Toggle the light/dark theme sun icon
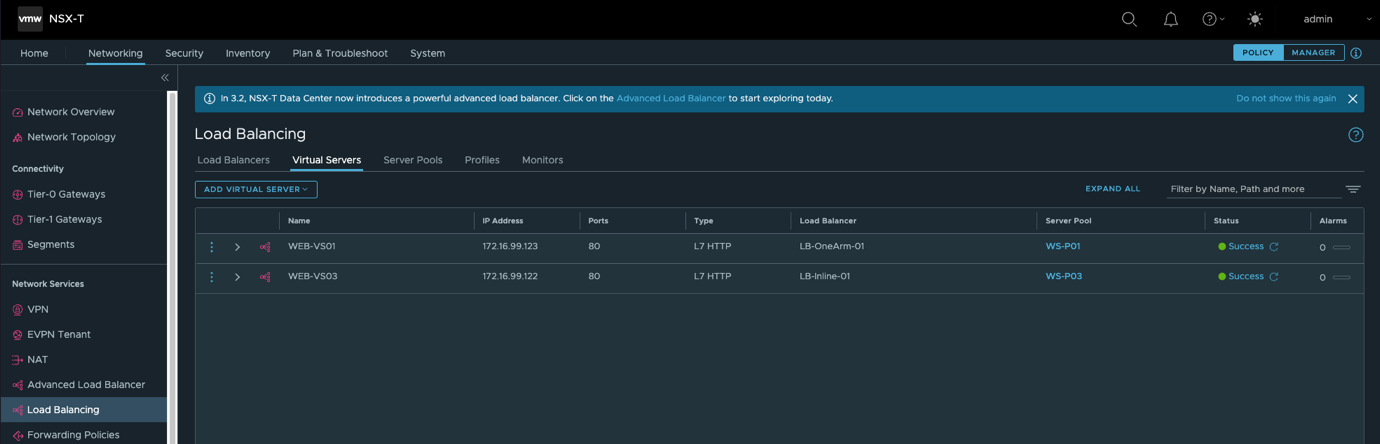 (1255, 19)
